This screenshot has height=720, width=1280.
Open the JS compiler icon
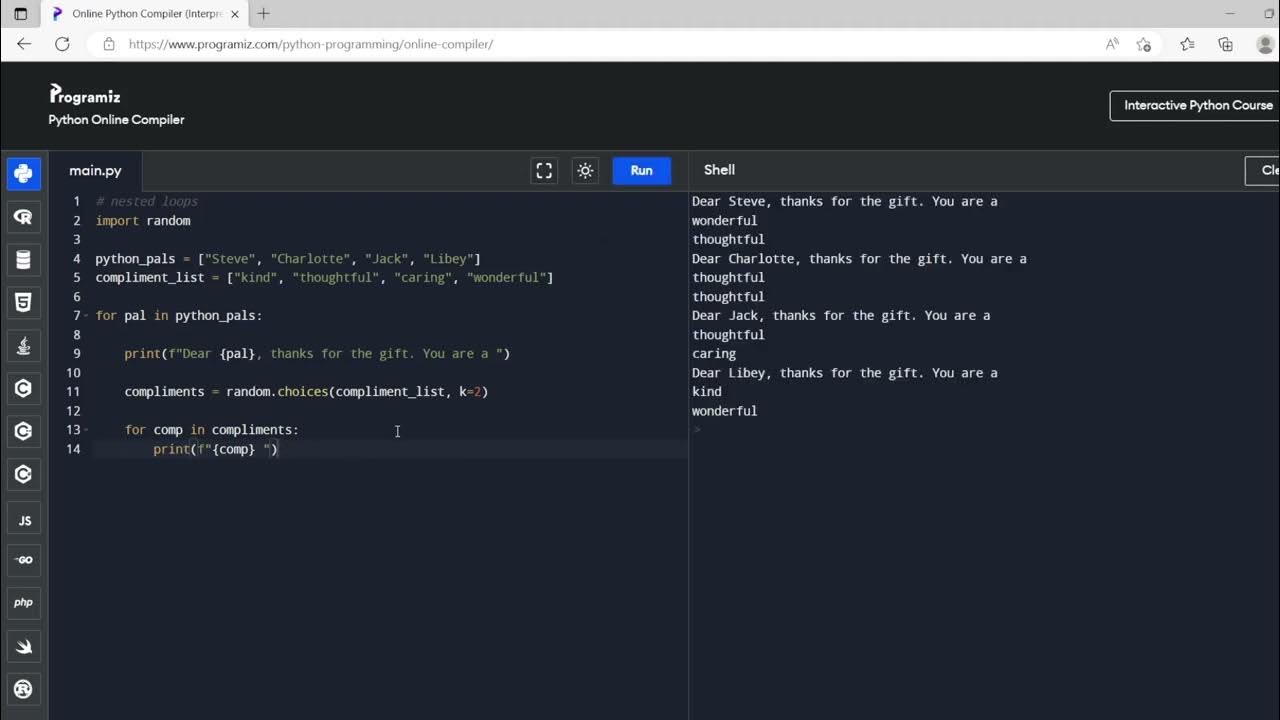pyautogui.click(x=24, y=520)
